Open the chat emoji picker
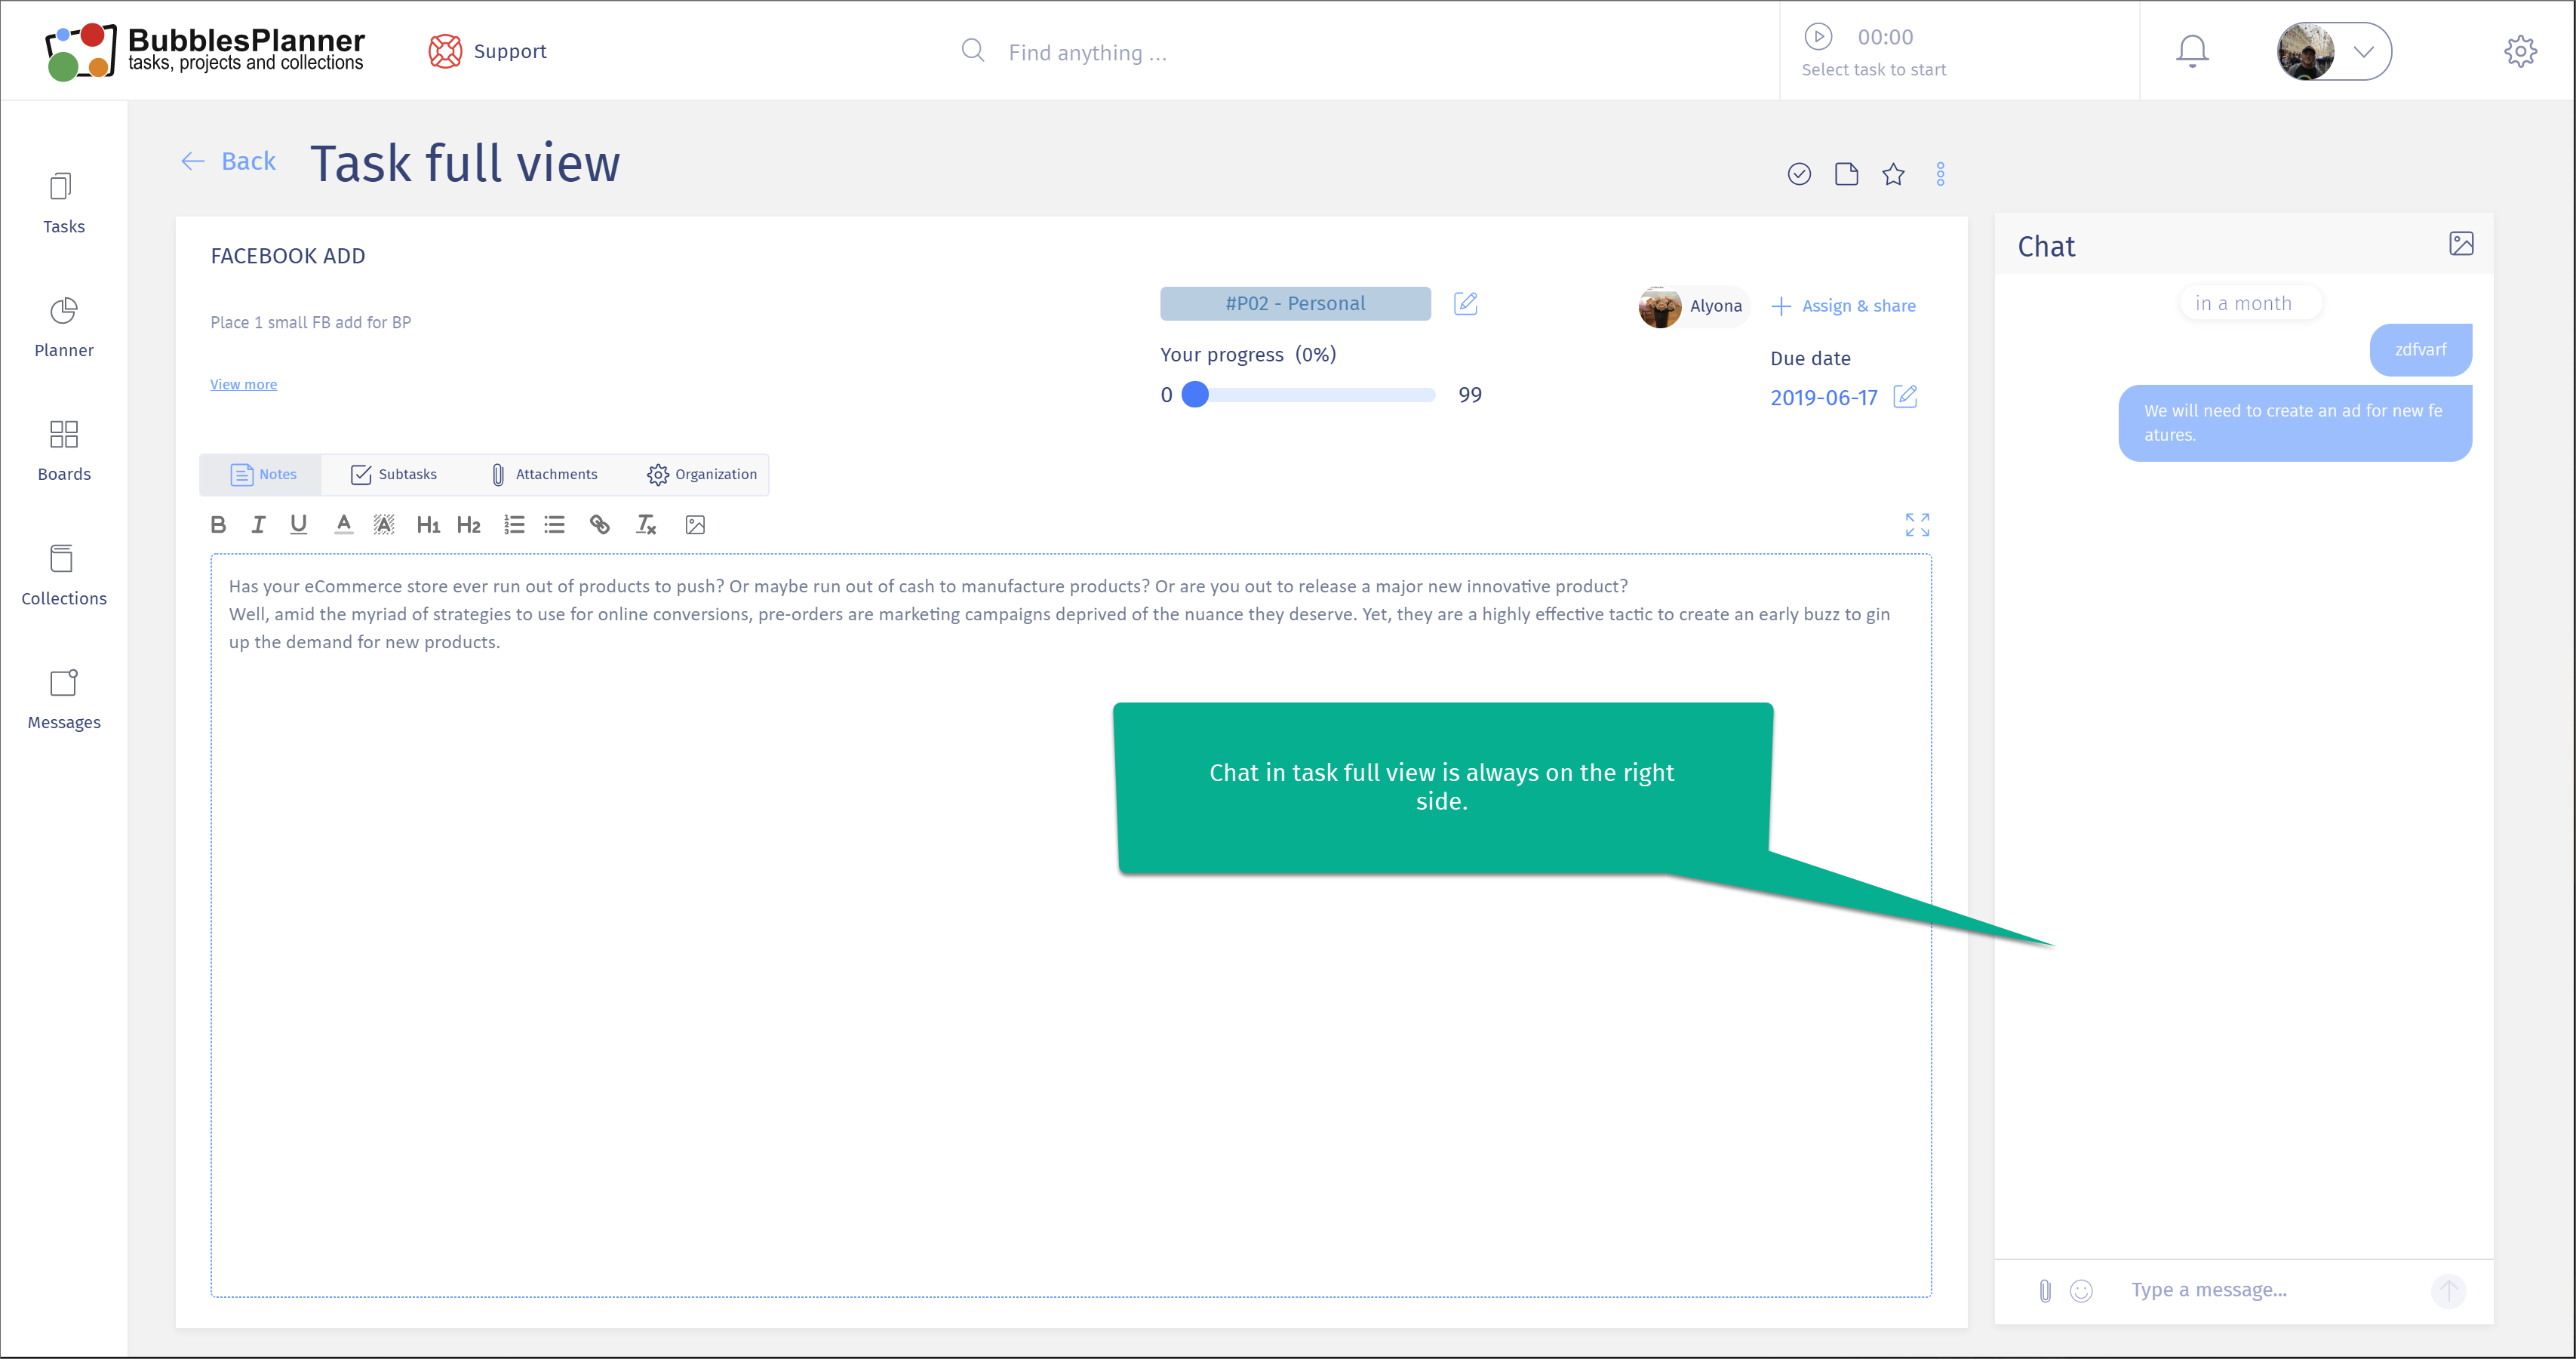Viewport: 2576px width, 1359px height. click(2080, 1290)
